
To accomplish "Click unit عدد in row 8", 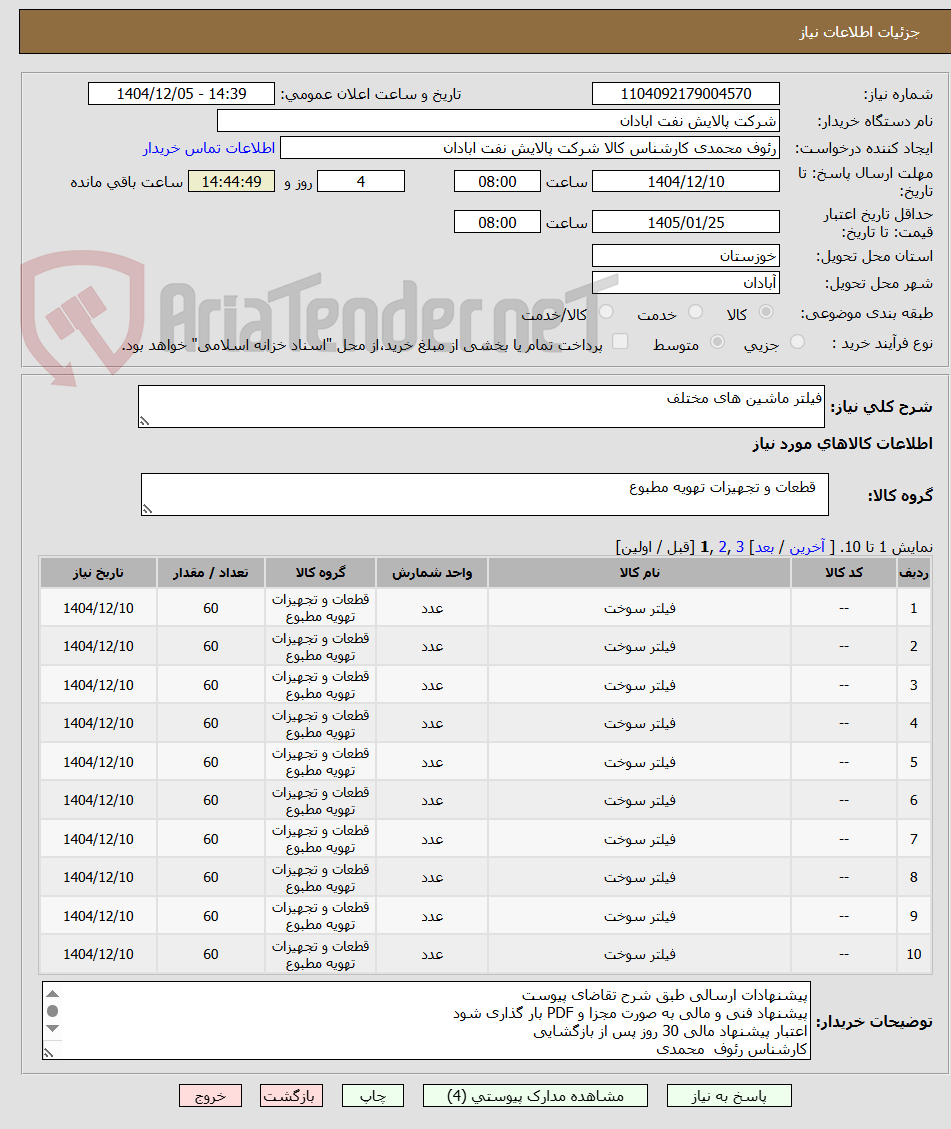I will (432, 877).
